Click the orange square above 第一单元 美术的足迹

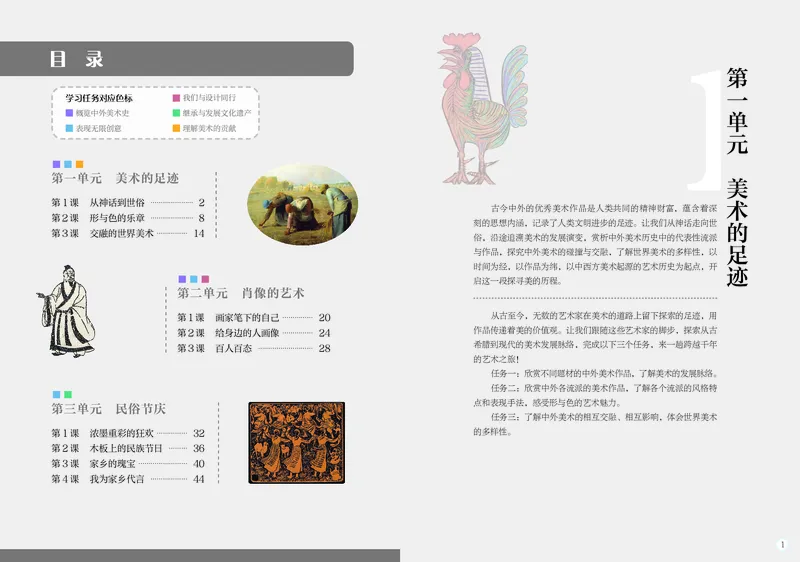pos(80,164)
